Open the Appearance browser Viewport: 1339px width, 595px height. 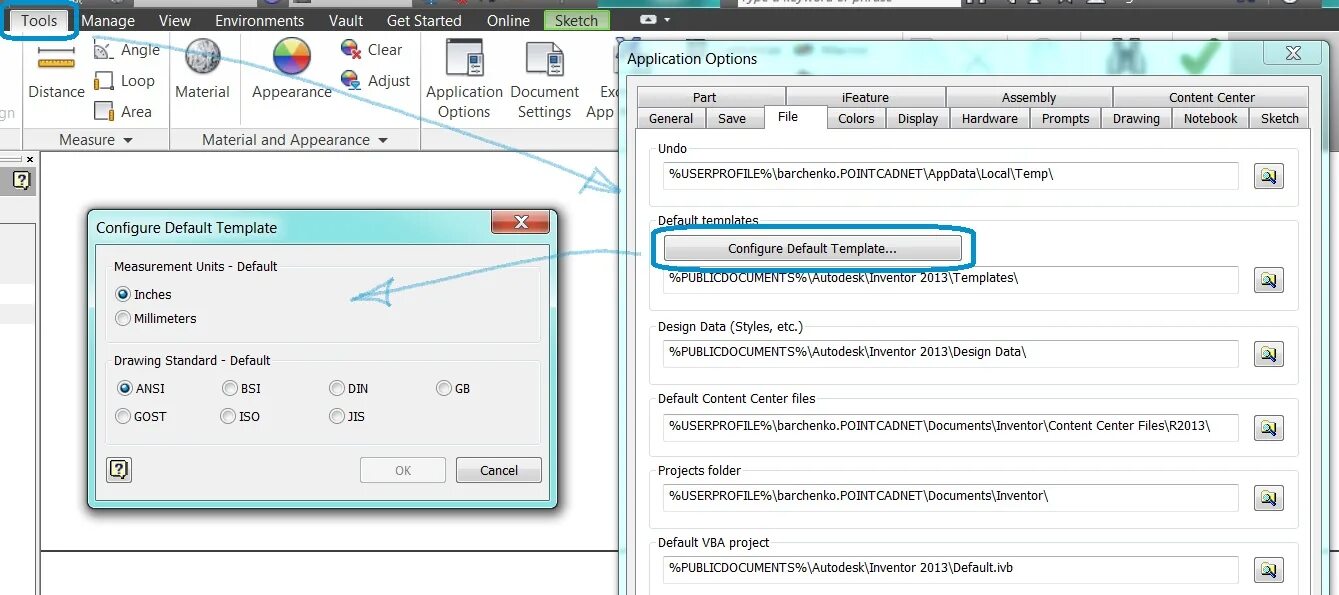click(291, 70)
